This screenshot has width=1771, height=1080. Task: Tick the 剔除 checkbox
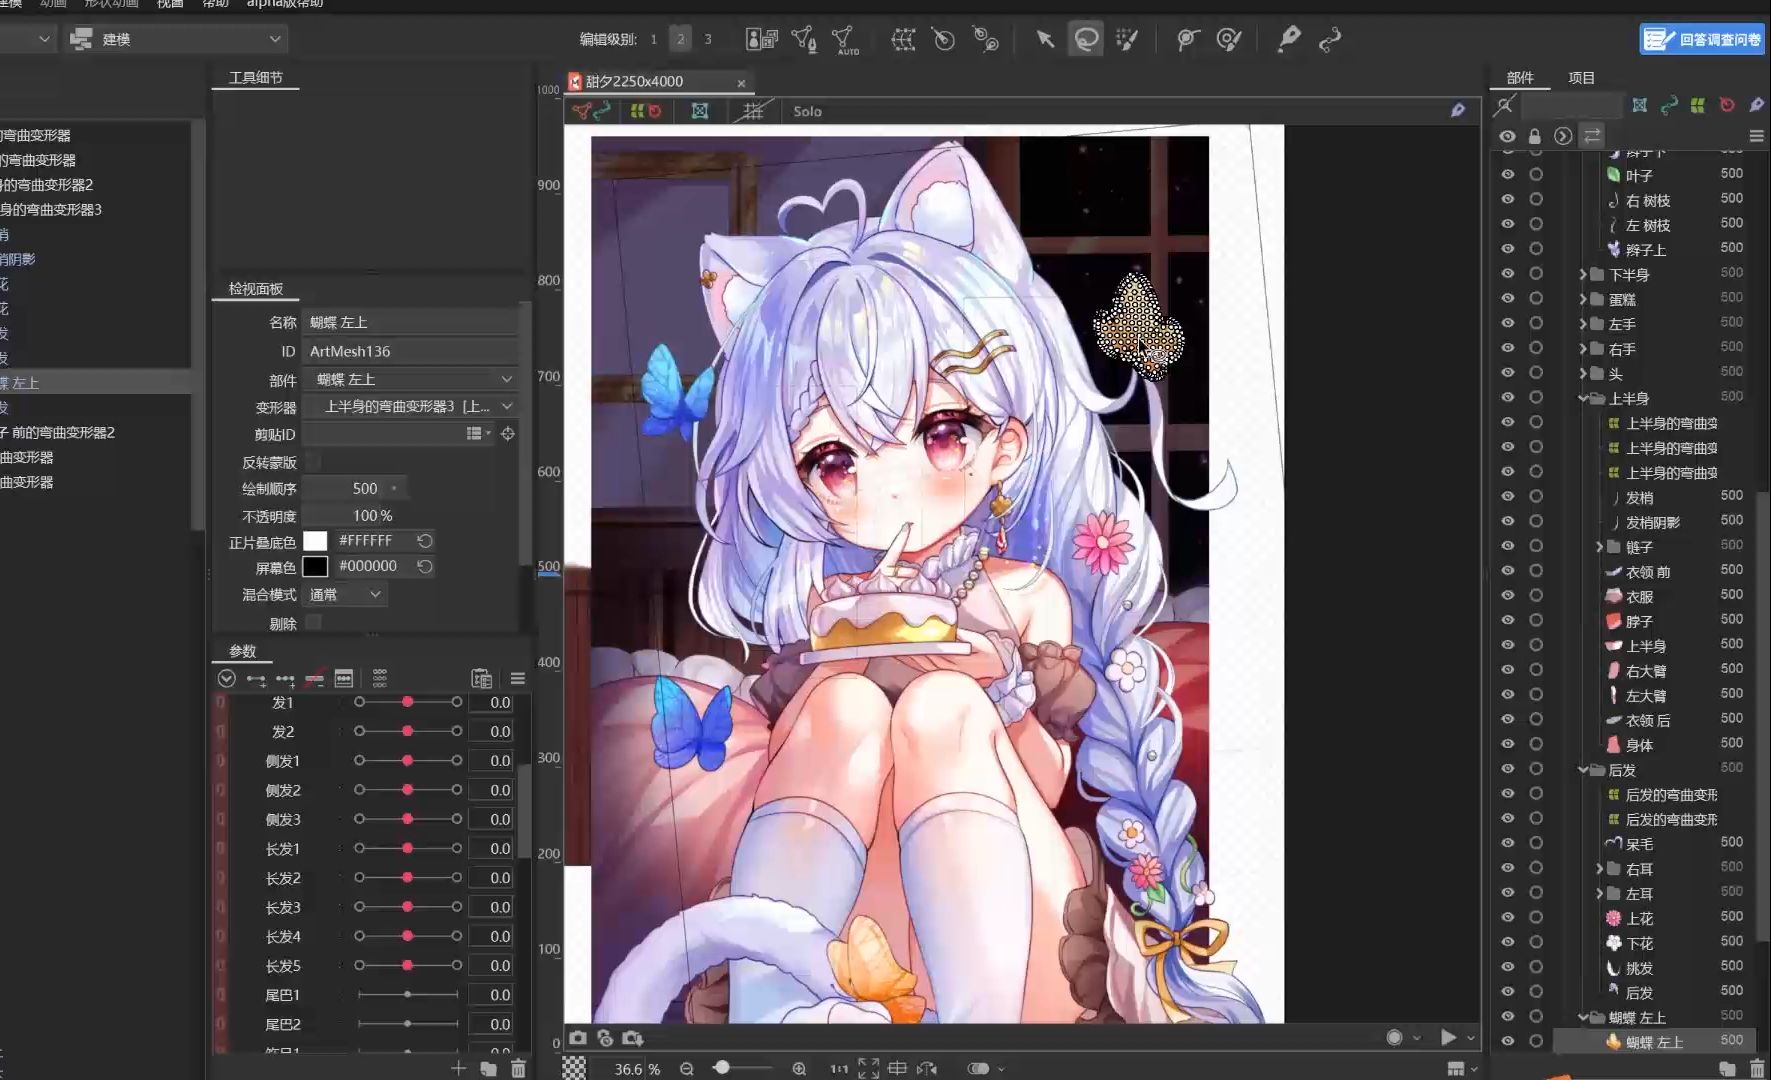pyautogui.click(x=313, y=622)
